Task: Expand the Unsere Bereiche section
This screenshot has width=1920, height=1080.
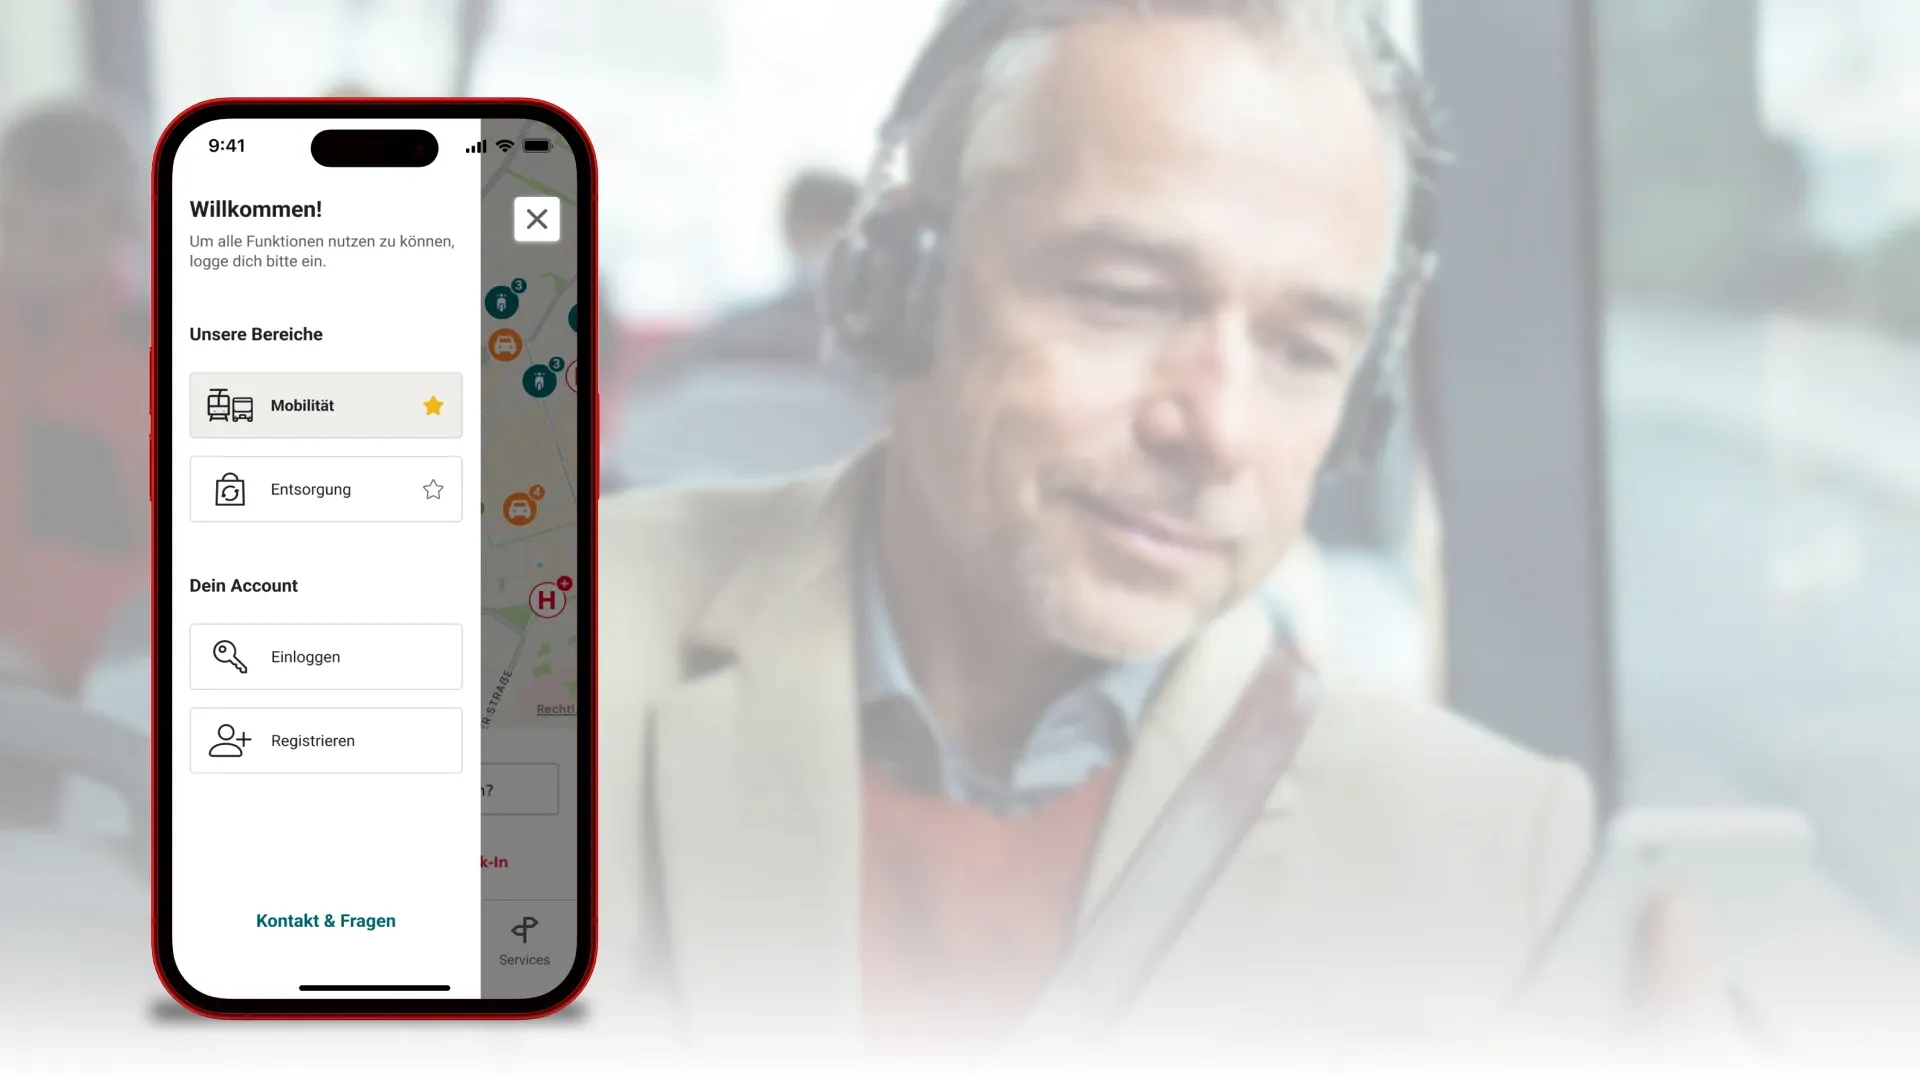Action: click(x=256, y=334)
